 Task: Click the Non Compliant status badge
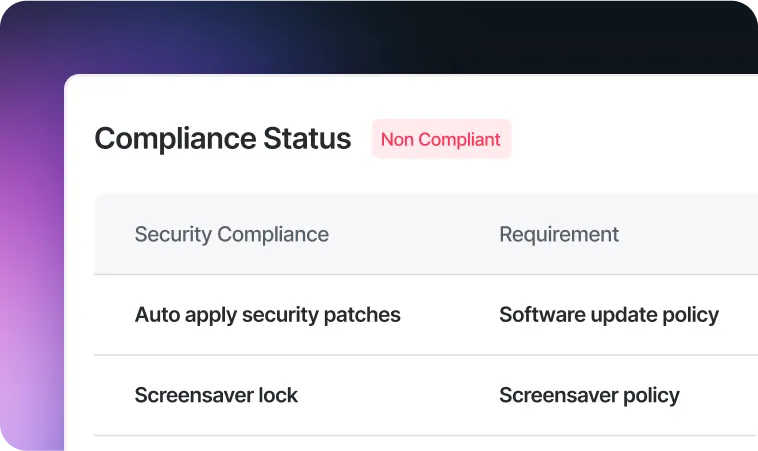tap(441, 139)
